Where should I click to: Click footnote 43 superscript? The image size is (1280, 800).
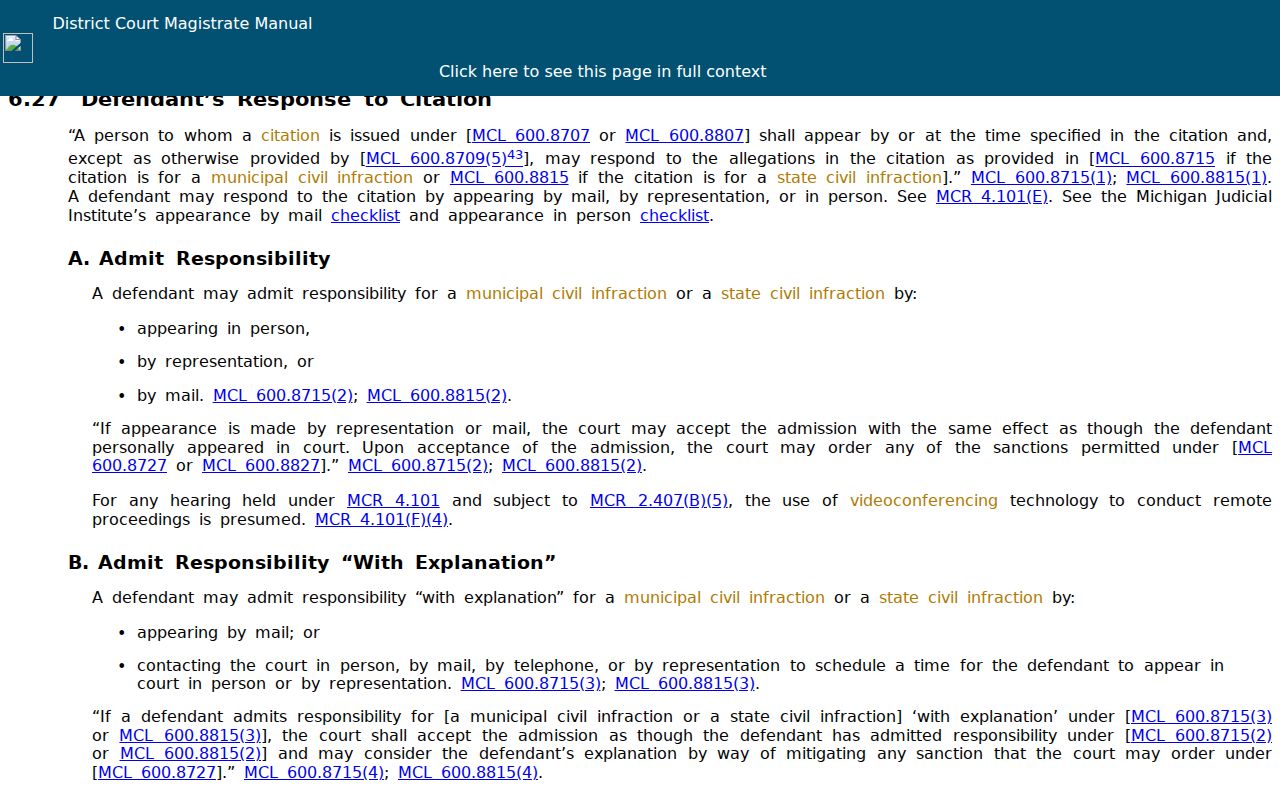pos(515,155)
